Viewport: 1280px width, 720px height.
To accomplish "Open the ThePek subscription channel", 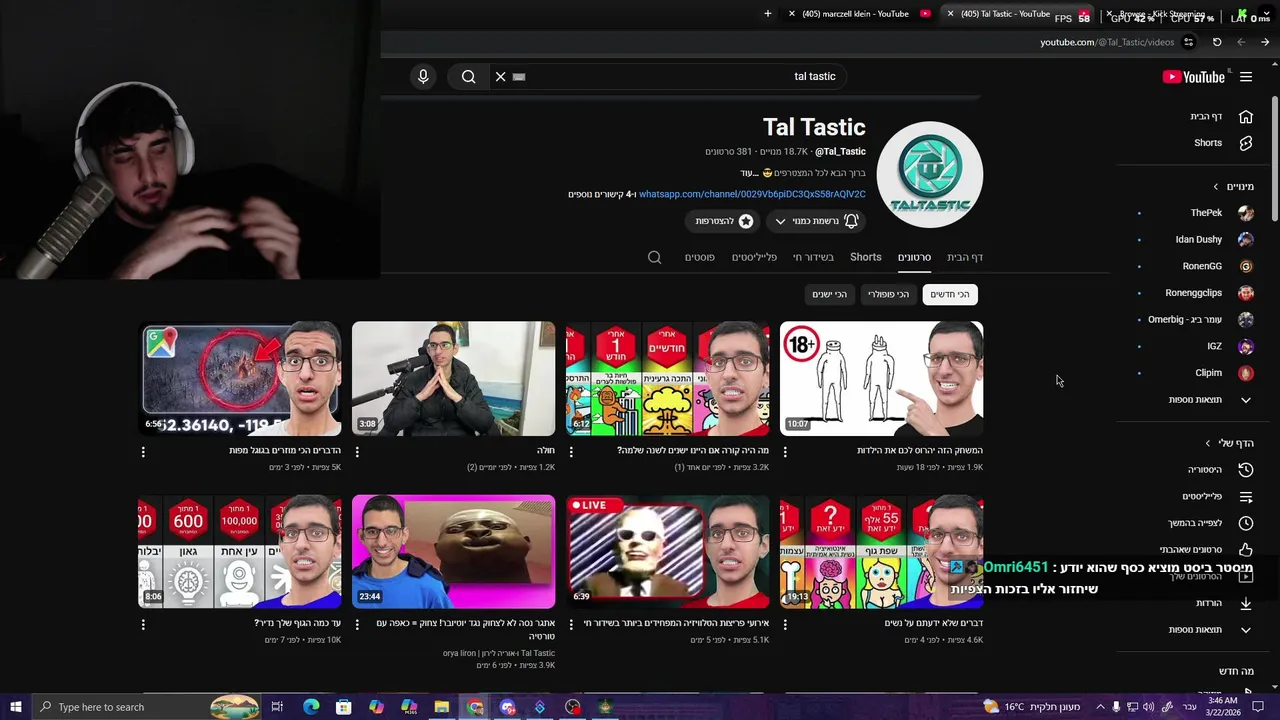I will pos(1220,213).
